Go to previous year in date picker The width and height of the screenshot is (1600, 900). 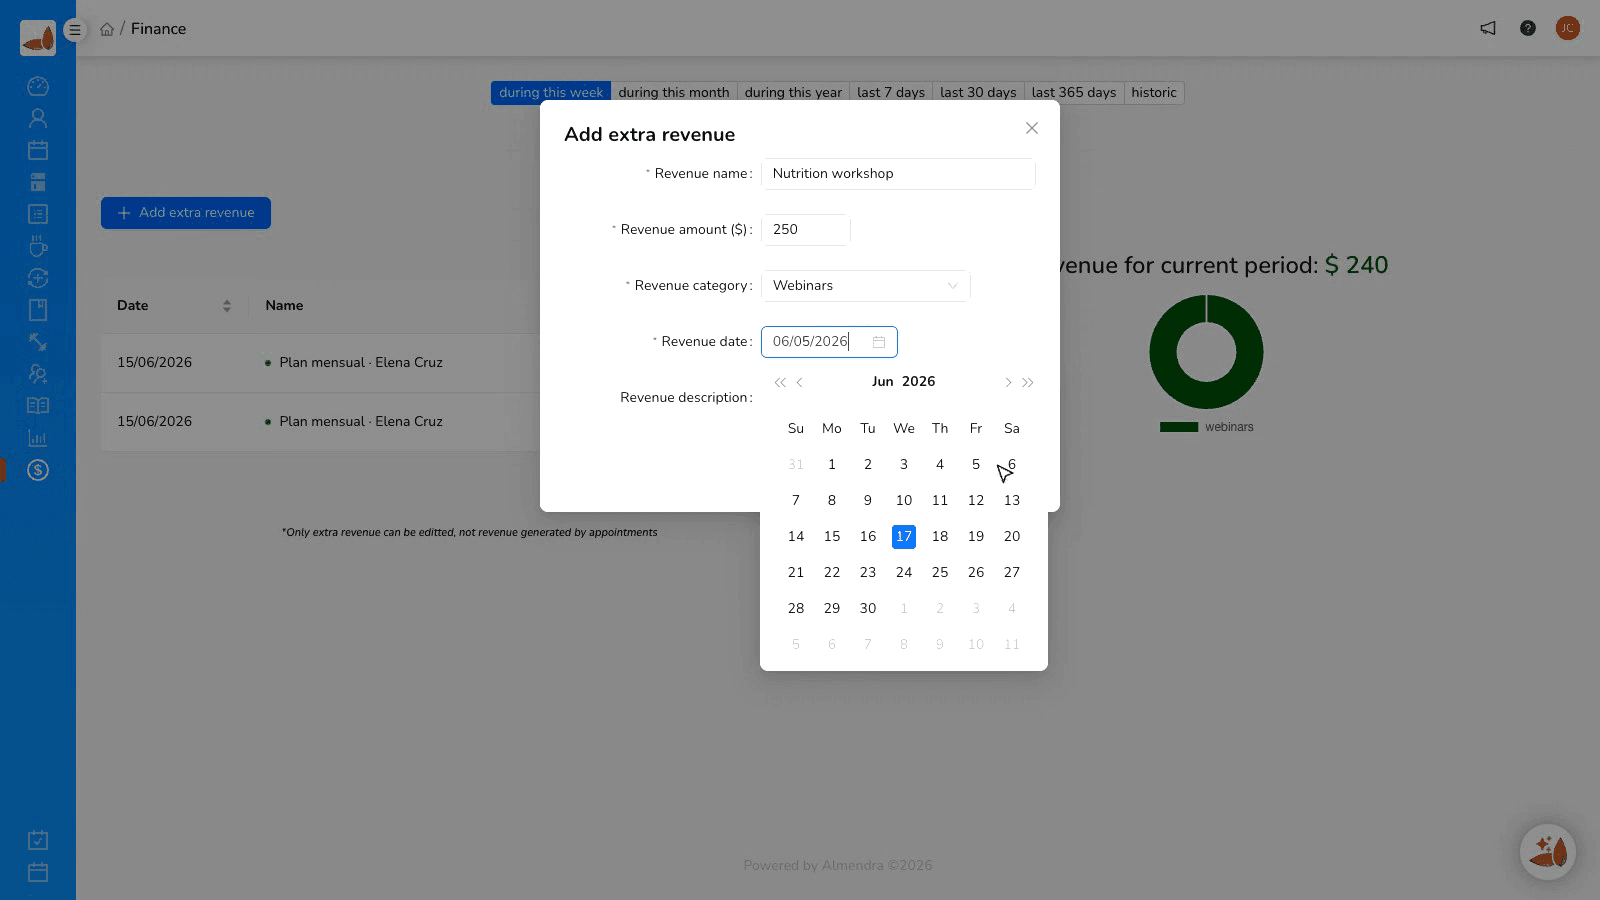[x=780, y=382]
